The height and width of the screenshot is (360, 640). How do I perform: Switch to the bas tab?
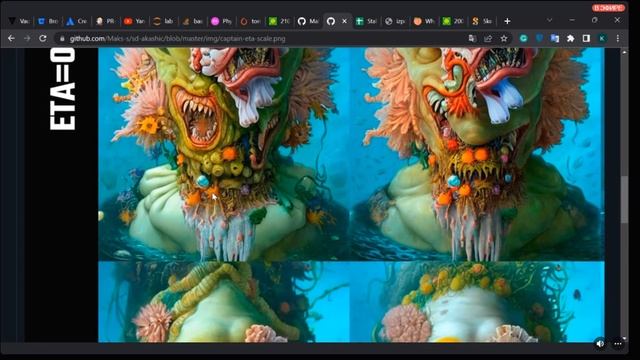(192, 21)
